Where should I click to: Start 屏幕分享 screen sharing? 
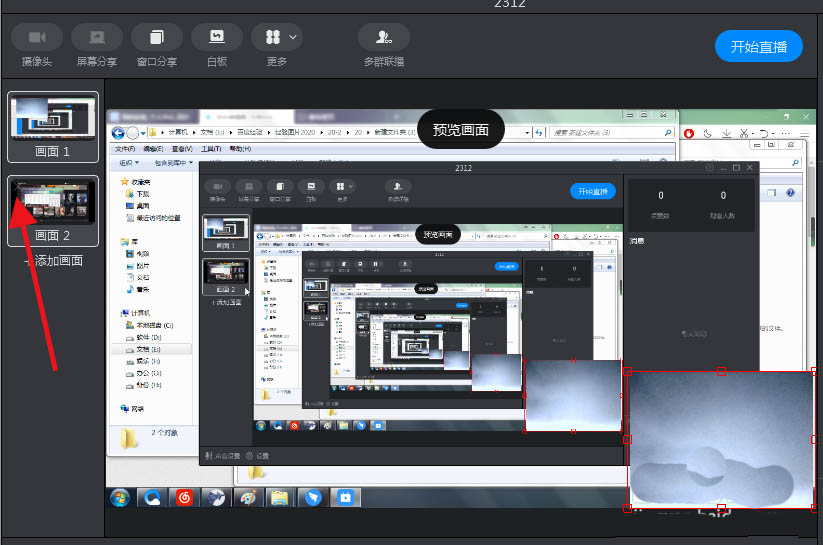[x=97, y=46]
